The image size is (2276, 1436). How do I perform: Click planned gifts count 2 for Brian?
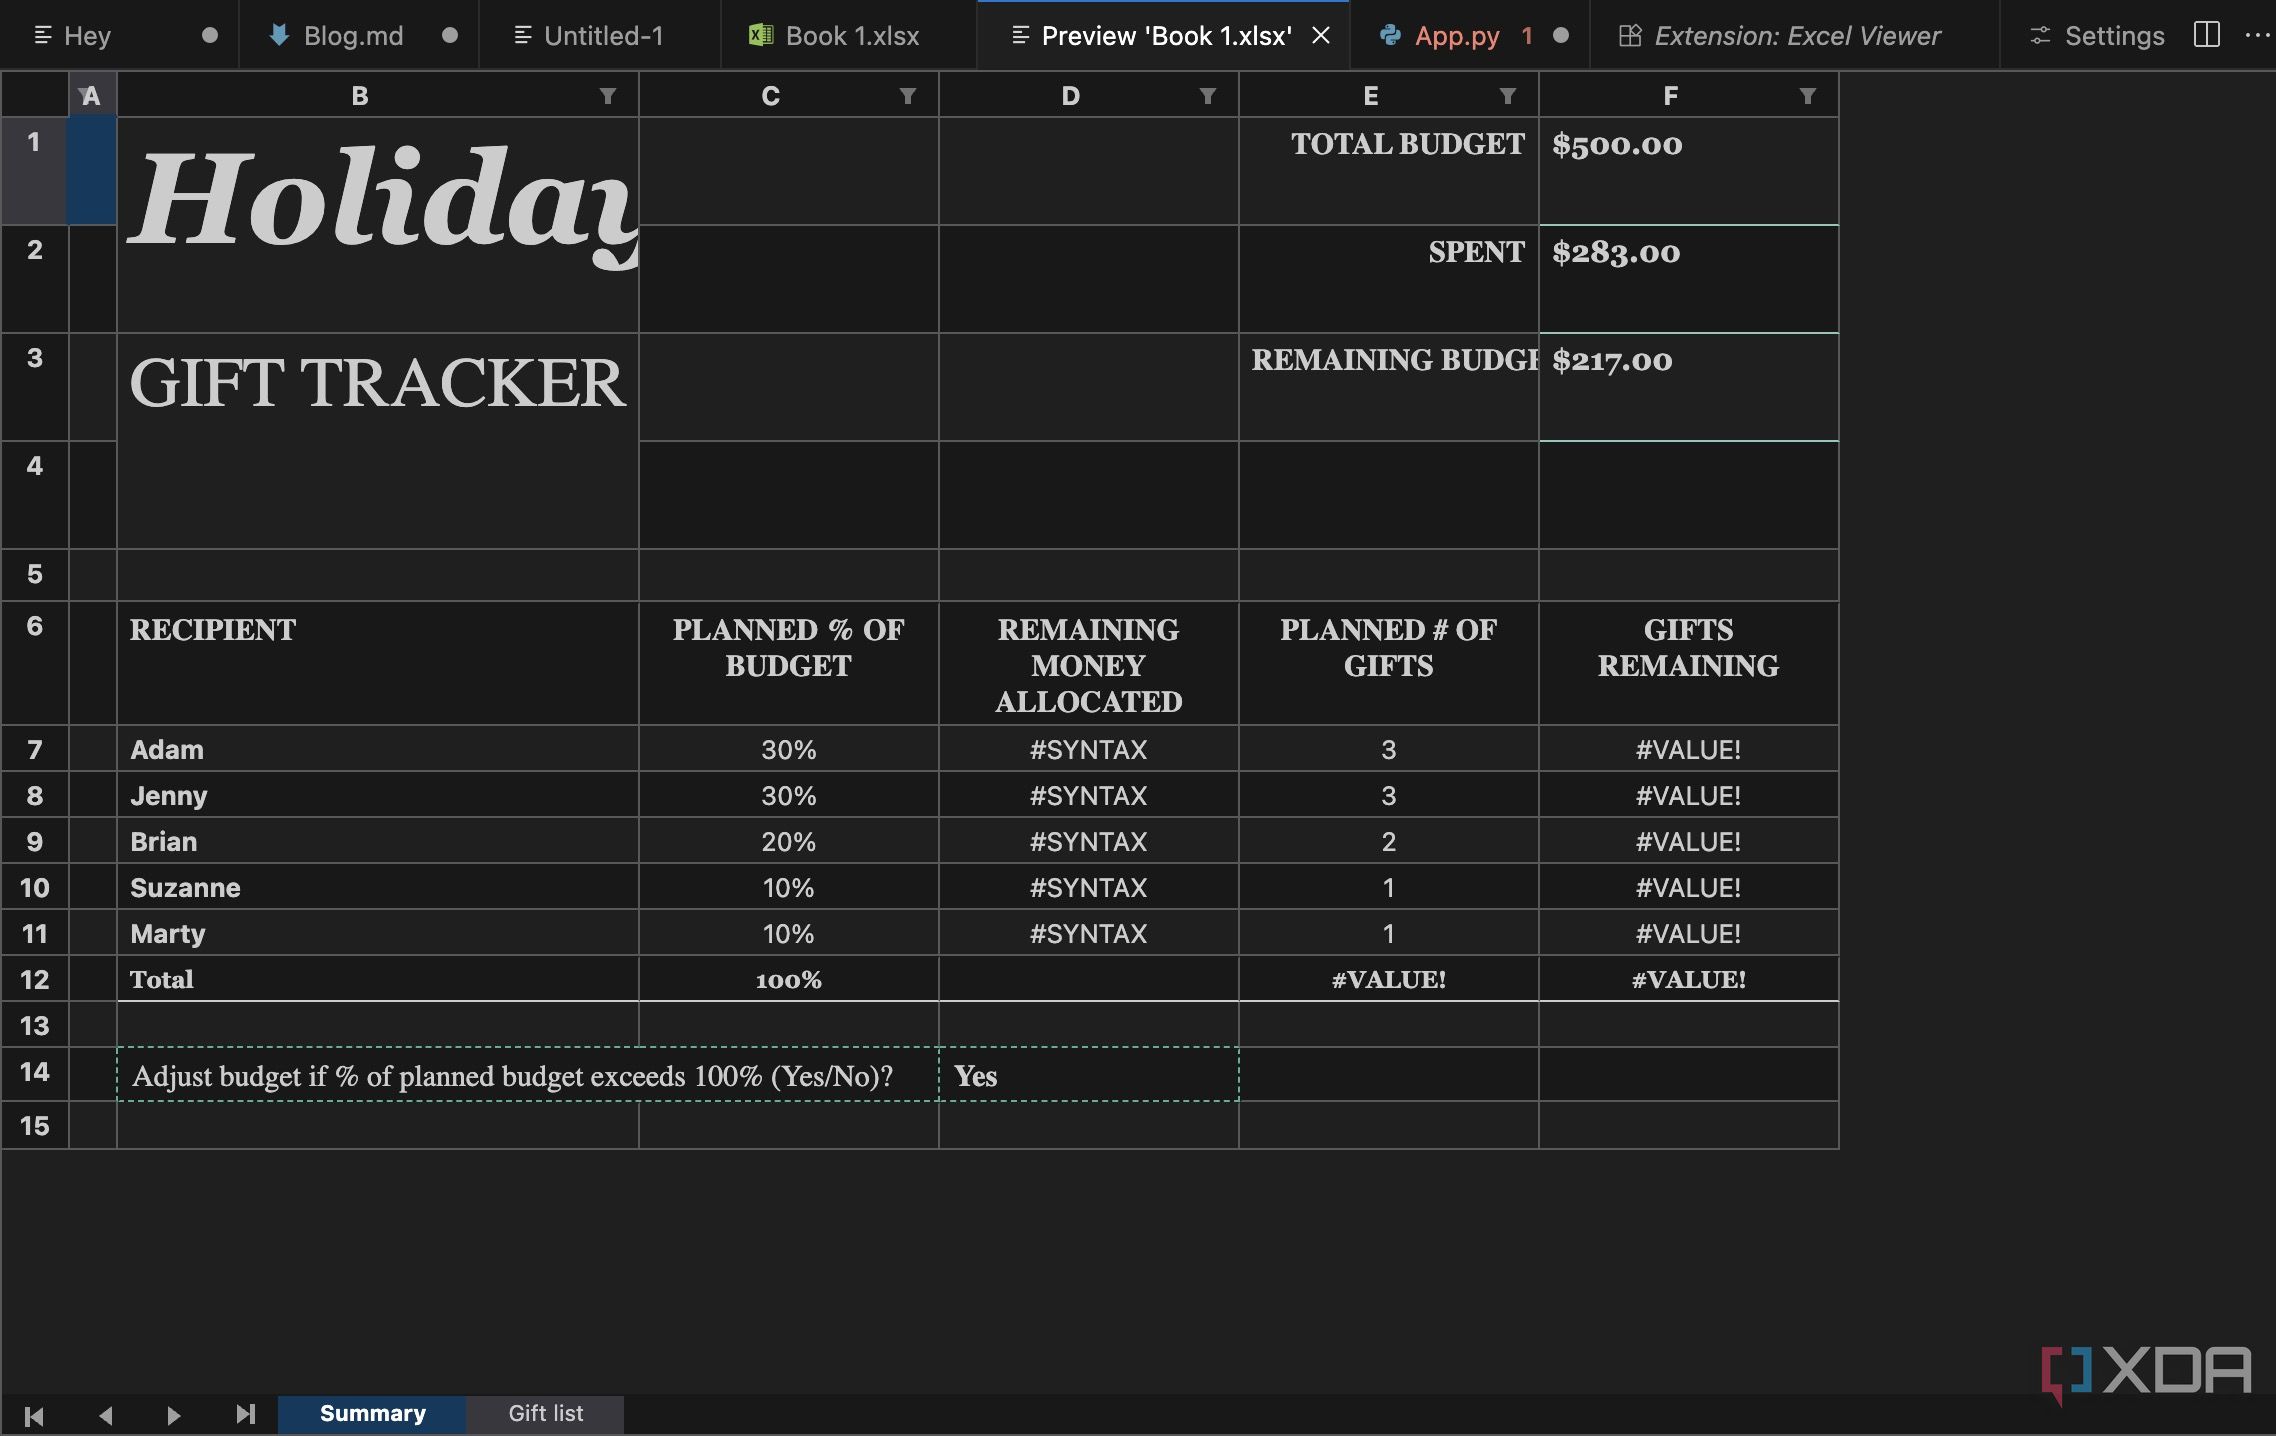(x=1388, y=841)
